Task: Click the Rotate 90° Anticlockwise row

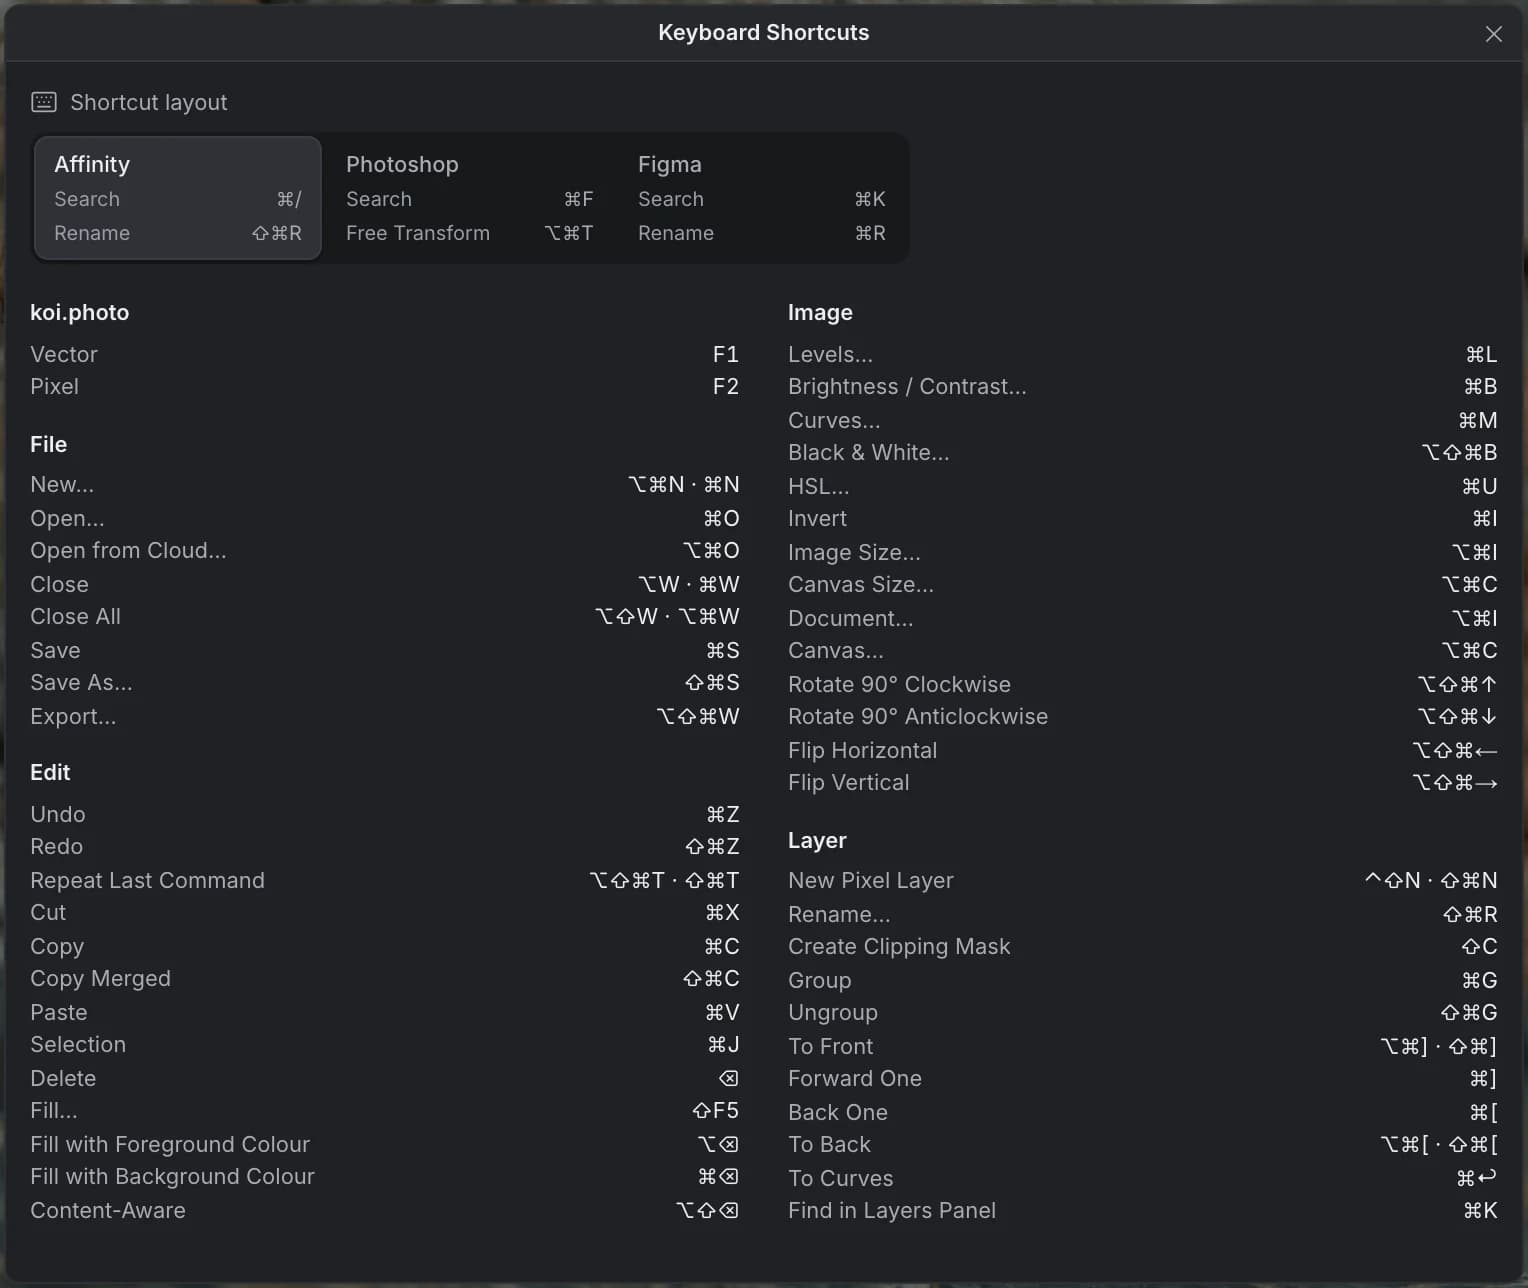Action: [x=1142, y=717]
